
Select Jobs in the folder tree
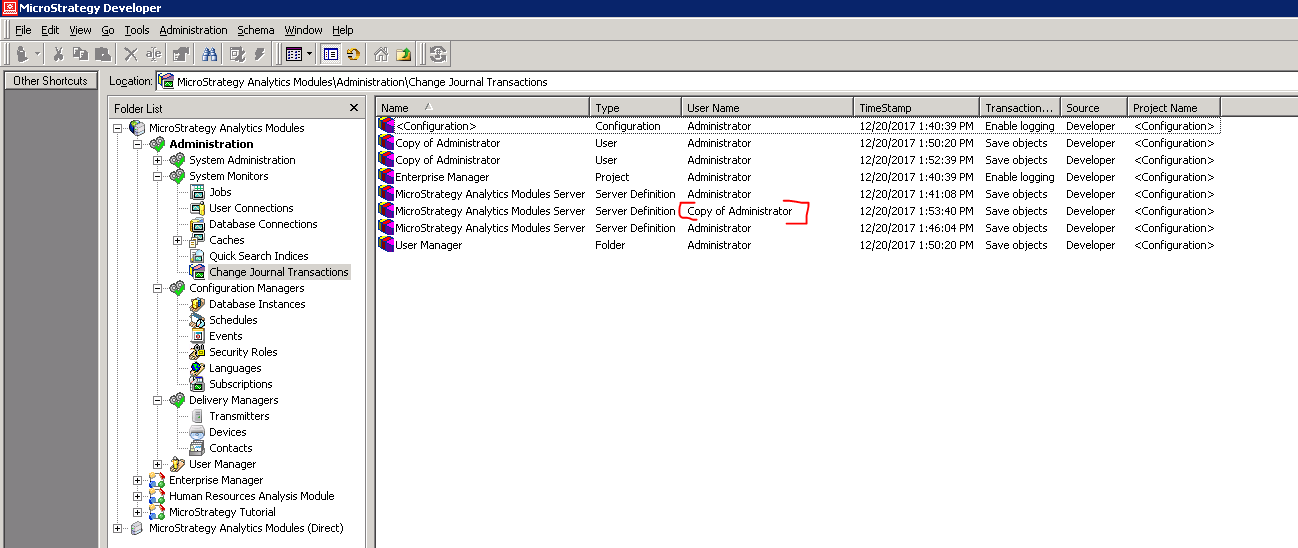(x=220, y=192)
